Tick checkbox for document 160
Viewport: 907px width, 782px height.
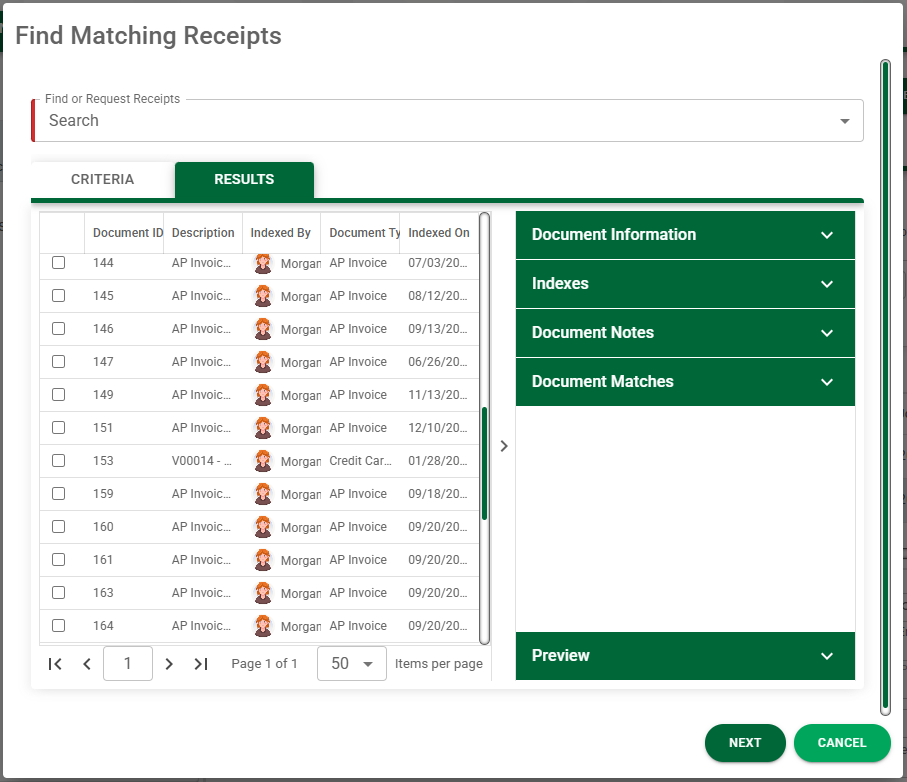[58, 526]
